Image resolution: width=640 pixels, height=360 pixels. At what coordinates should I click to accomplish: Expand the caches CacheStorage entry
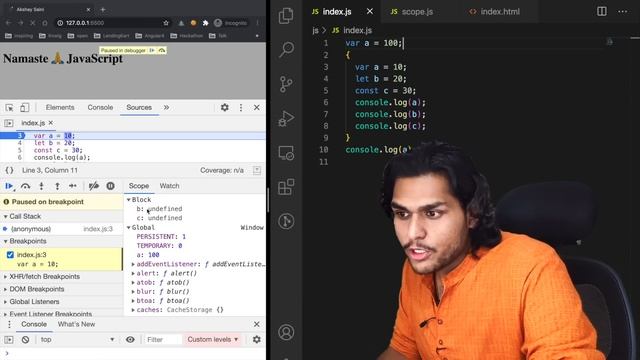(133, 310)
